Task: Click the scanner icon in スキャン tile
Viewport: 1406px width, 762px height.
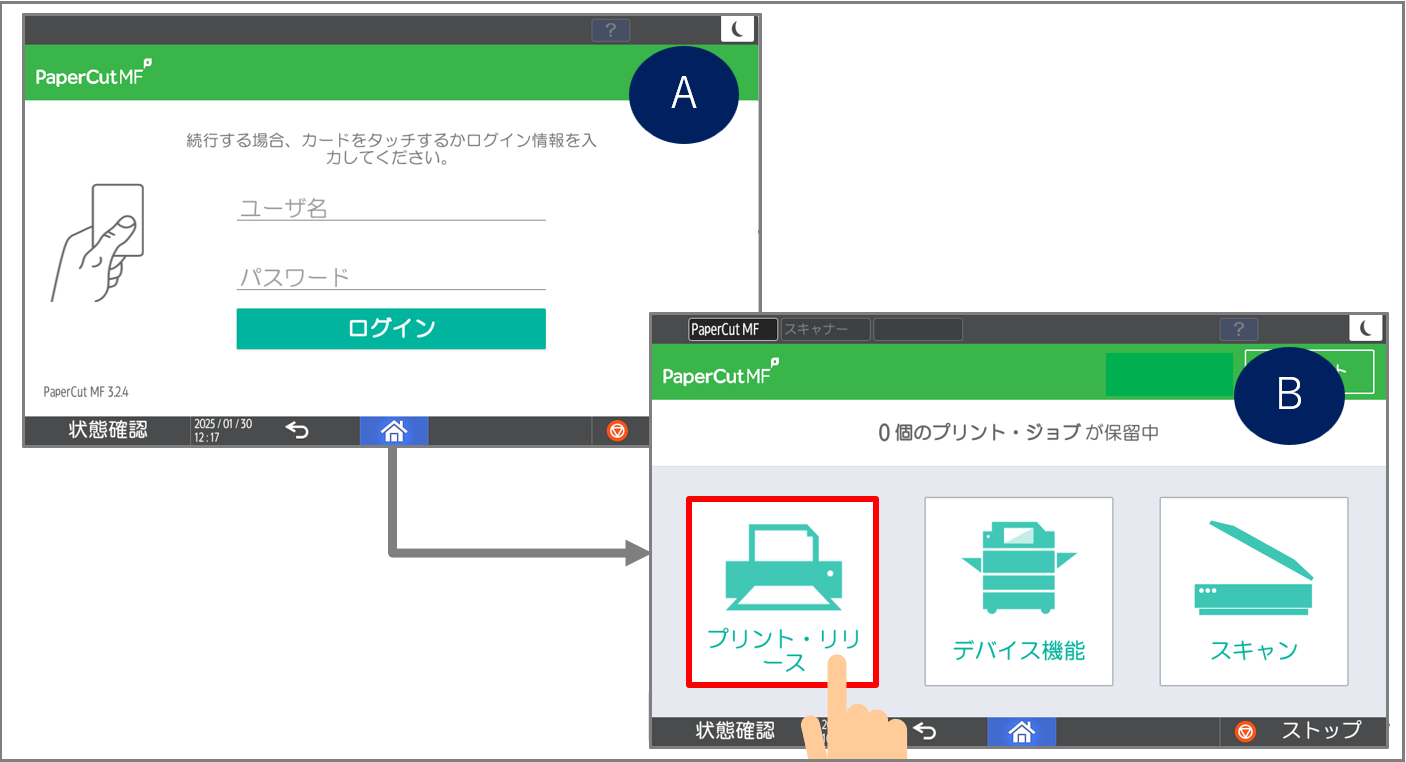Action: click(x=1253, y=567)
